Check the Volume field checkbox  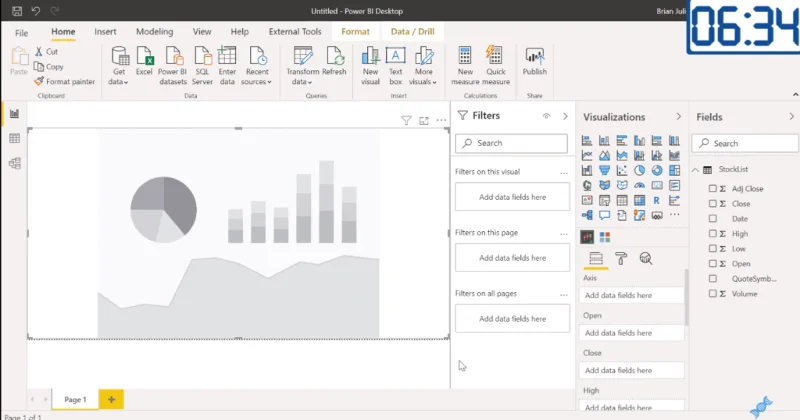[713, 293]
